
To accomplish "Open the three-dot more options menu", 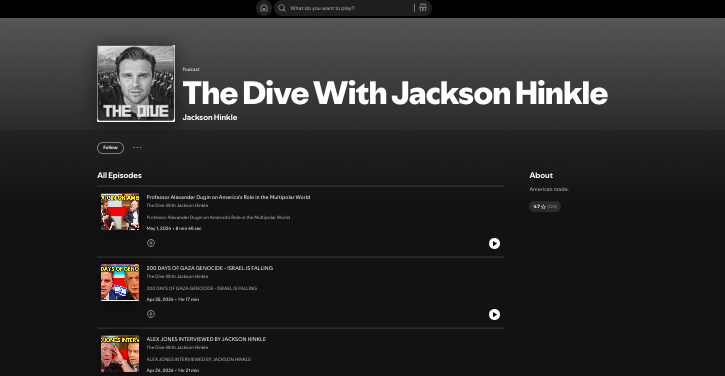I will [x=137, y=148].
